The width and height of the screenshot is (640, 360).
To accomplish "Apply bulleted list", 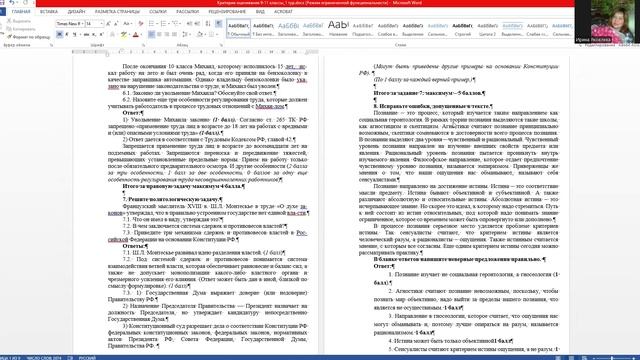I will click(x=151, y=23).
